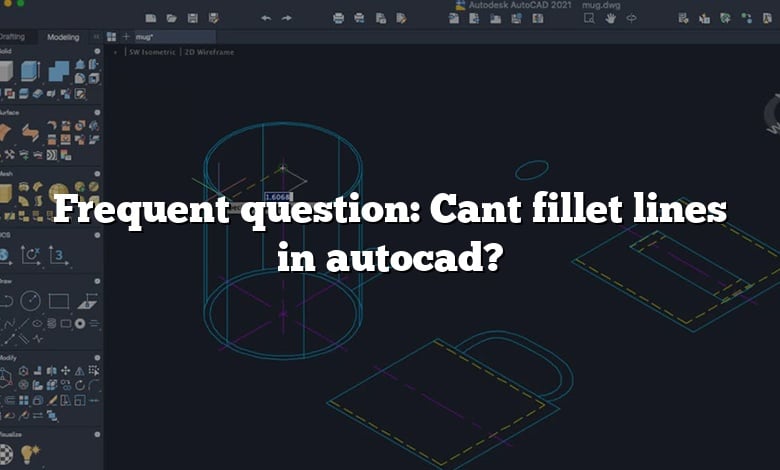Select the Move tool in the Modify panel
The width and height of the screenshot is (780, 470).
(x=66, y=371)
